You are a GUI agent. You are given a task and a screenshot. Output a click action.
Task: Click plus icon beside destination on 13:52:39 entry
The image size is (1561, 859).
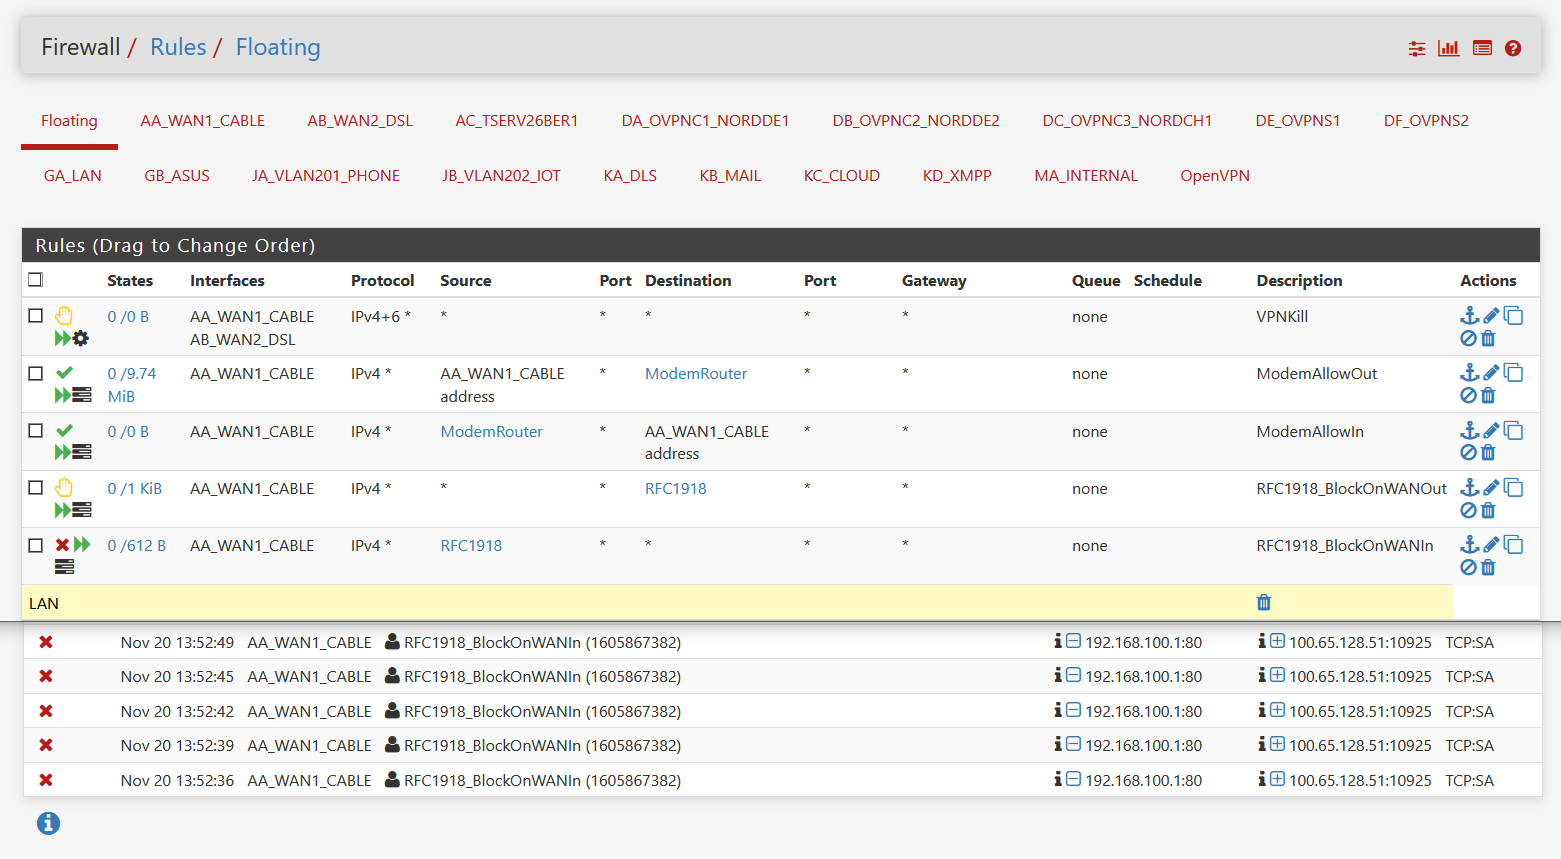1277,745
